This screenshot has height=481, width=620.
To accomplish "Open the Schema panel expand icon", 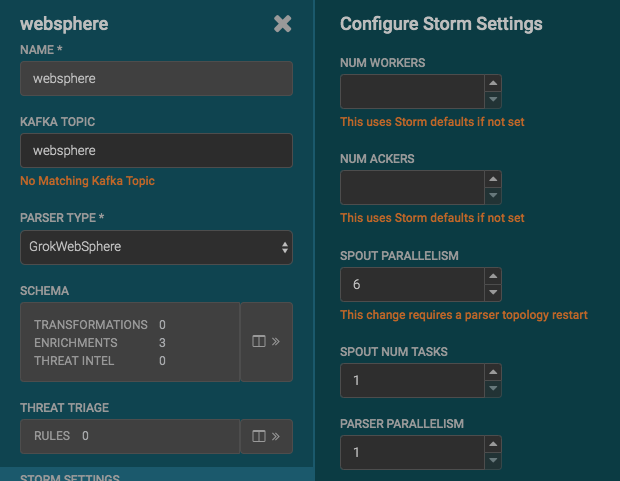I will pos(267,342).
